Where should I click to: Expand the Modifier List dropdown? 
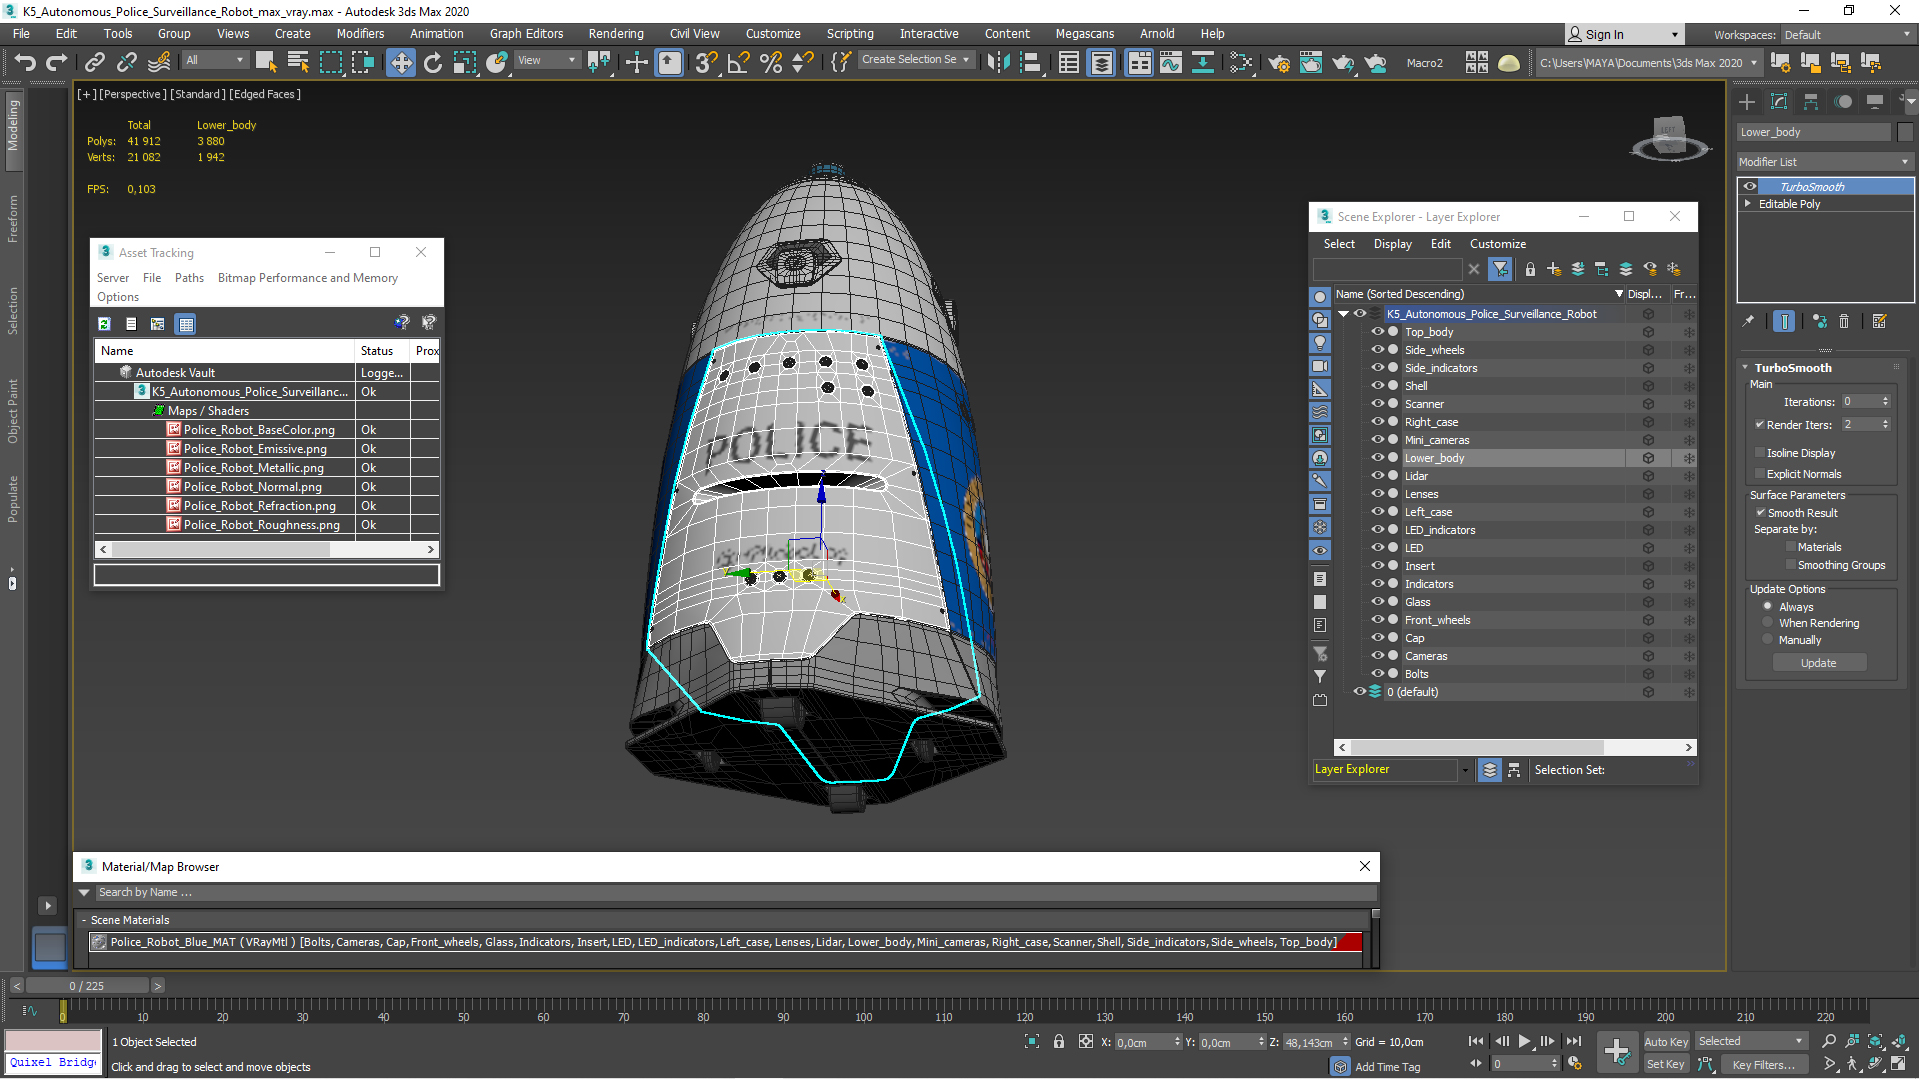click(1825, 162)
